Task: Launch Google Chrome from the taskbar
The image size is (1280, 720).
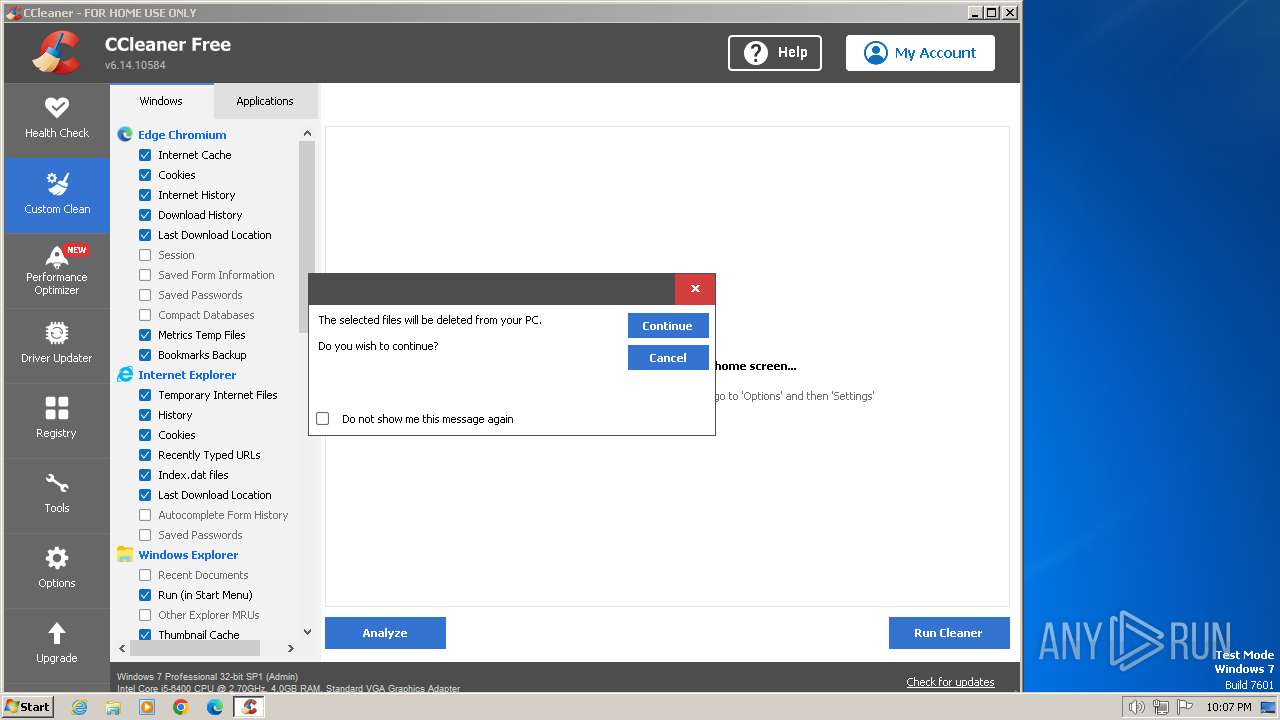Action: pyautogui.click(x=181, y=707)
